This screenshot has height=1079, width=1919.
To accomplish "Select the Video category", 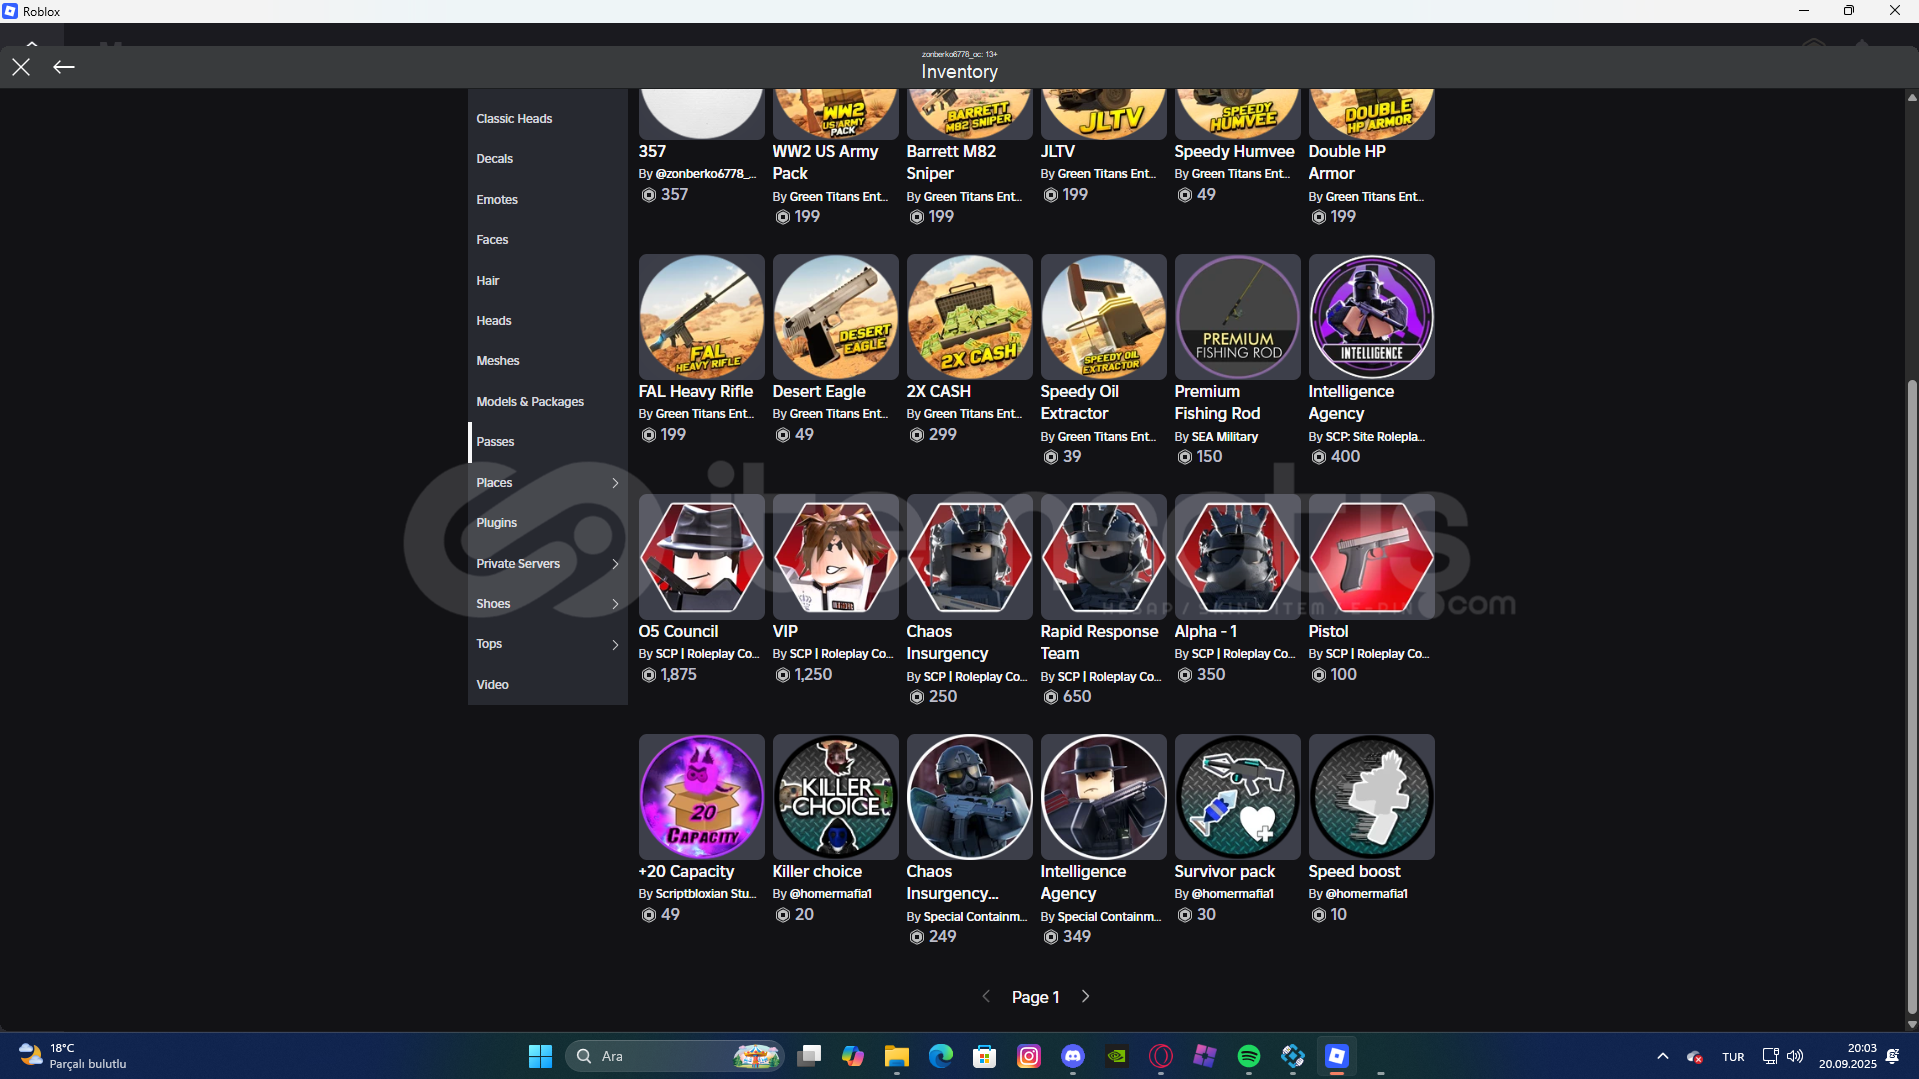I will pyautogui.click(x=548, y=685).
